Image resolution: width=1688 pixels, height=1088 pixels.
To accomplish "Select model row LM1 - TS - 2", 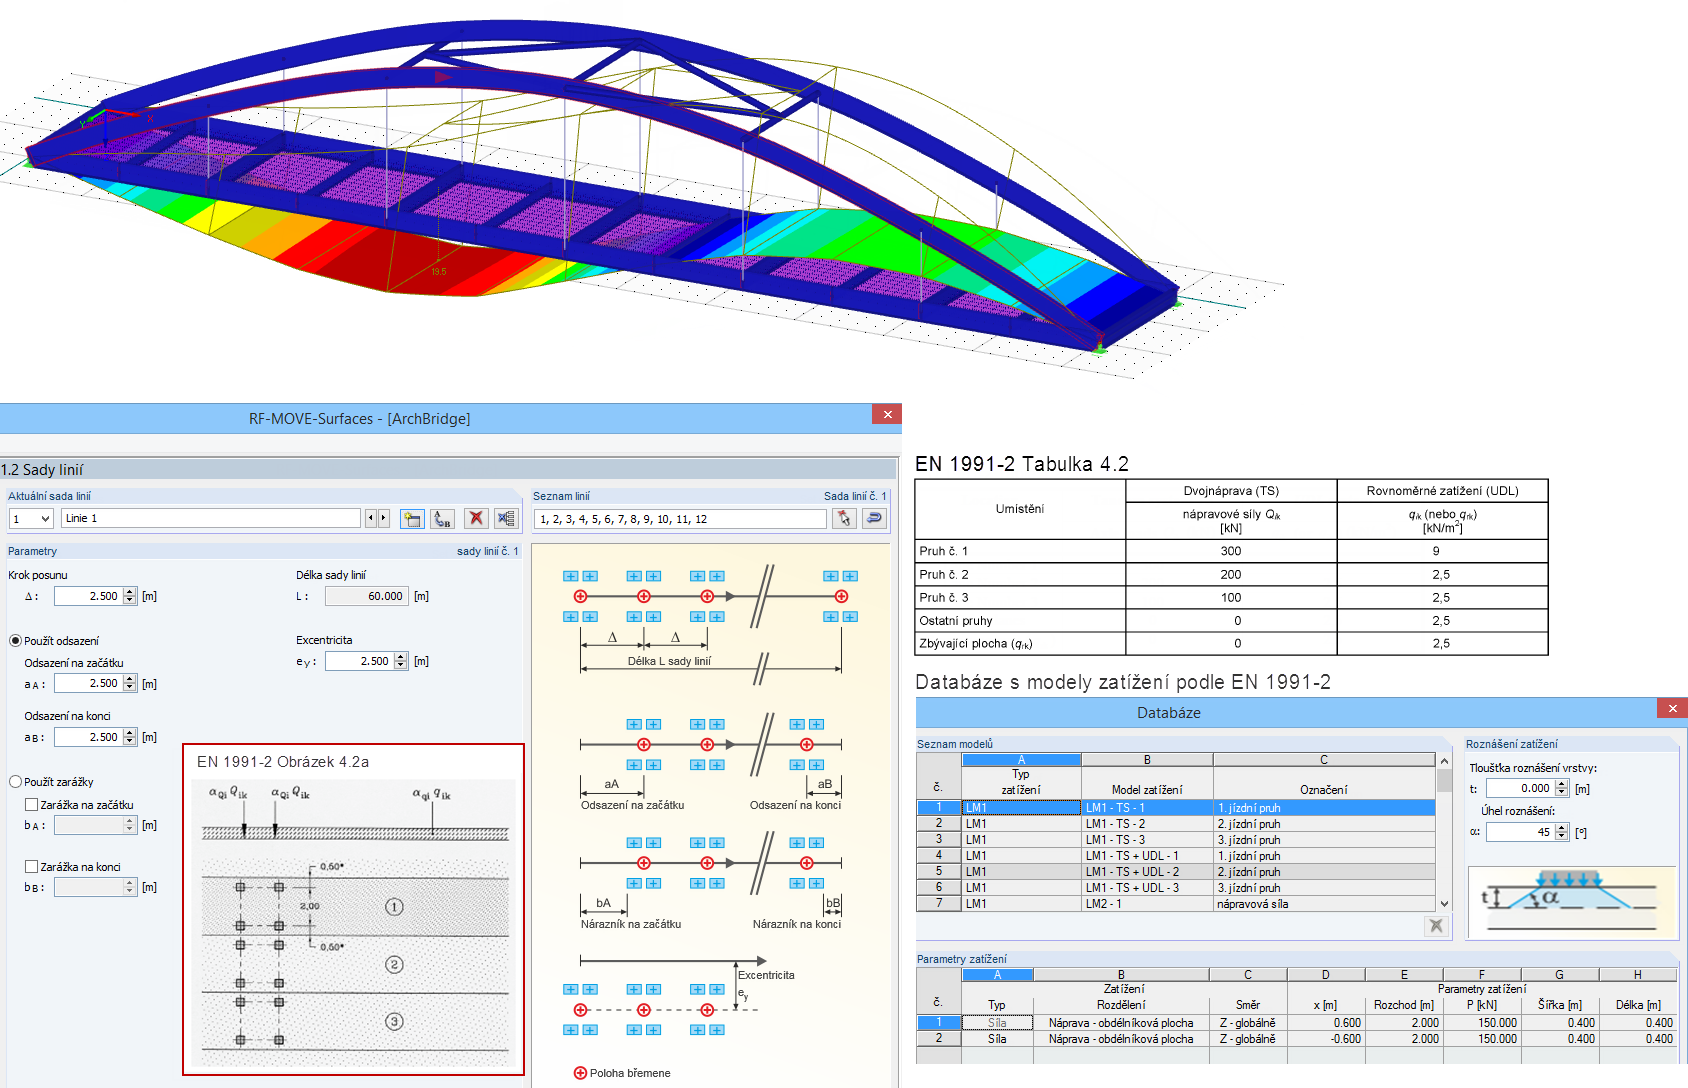I will [x=1176, y=824].
